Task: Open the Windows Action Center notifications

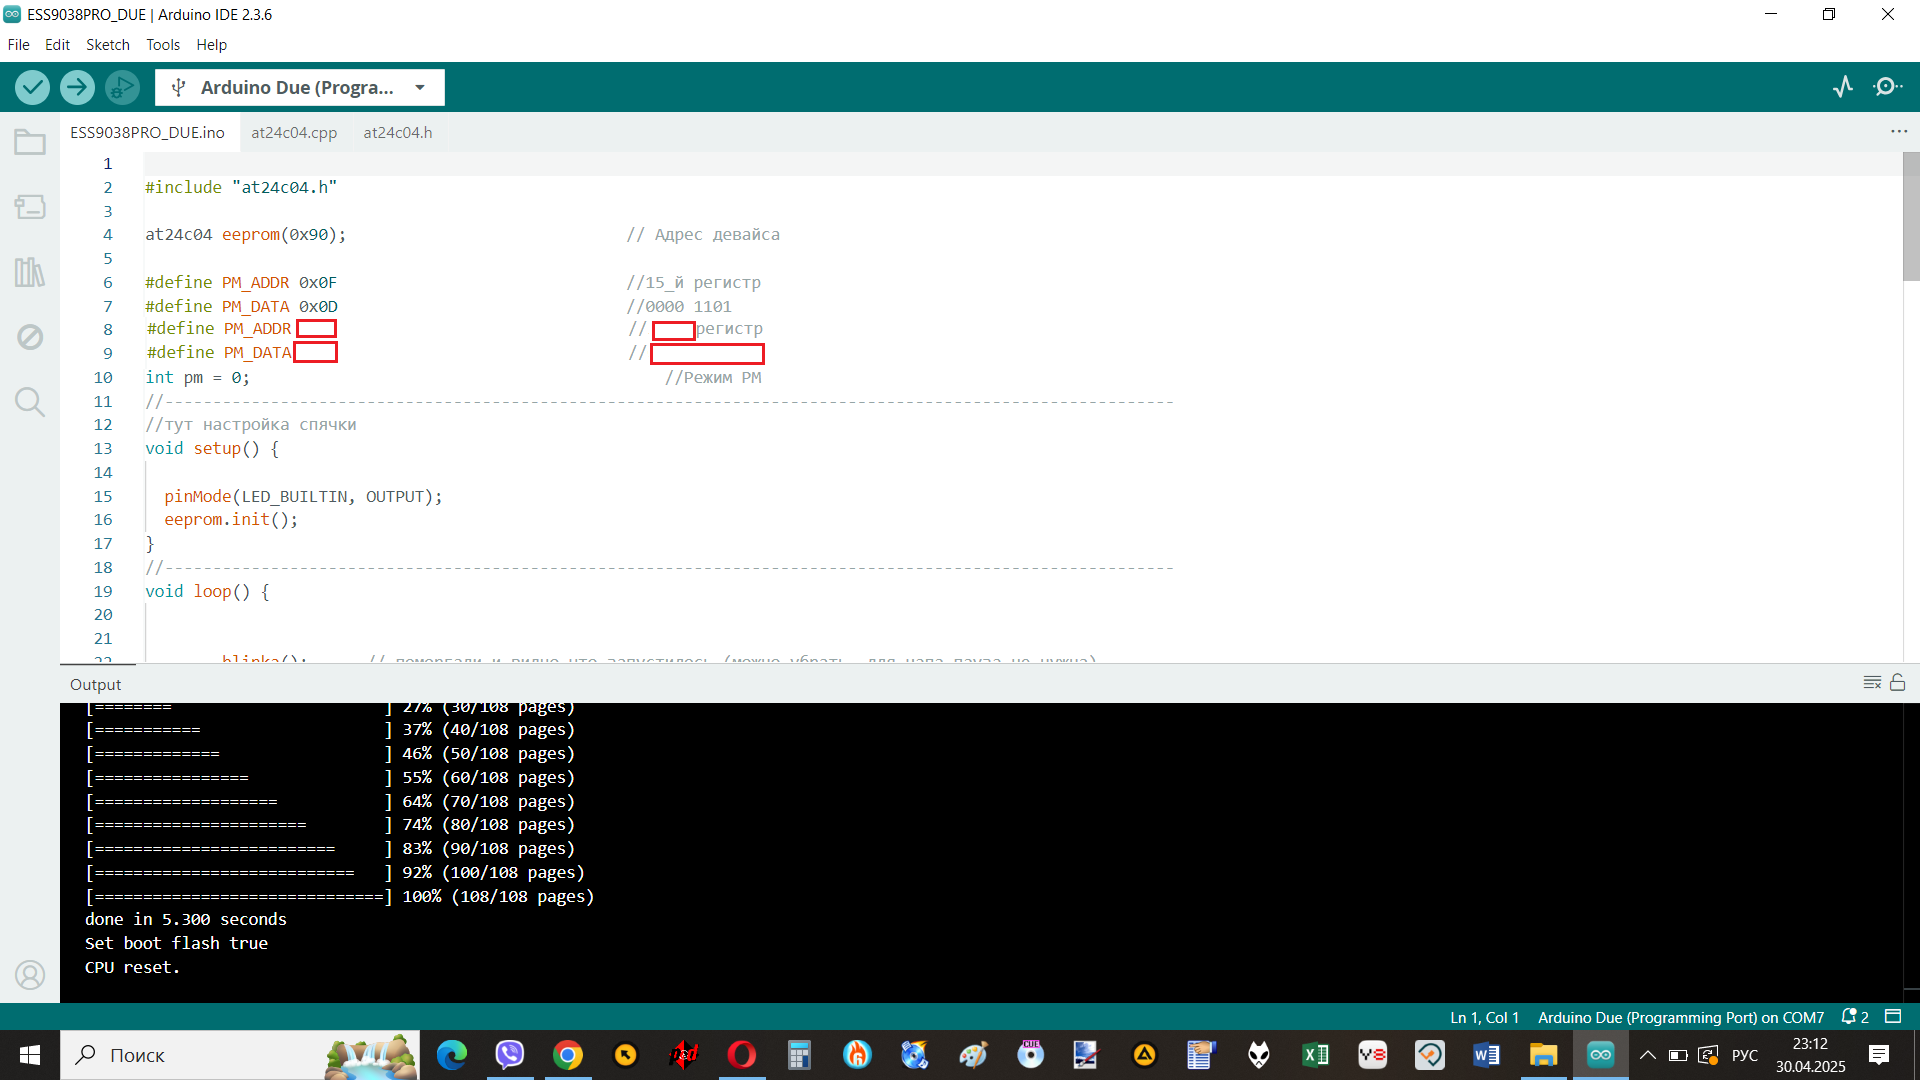Action: [x=1879, y=1055]
